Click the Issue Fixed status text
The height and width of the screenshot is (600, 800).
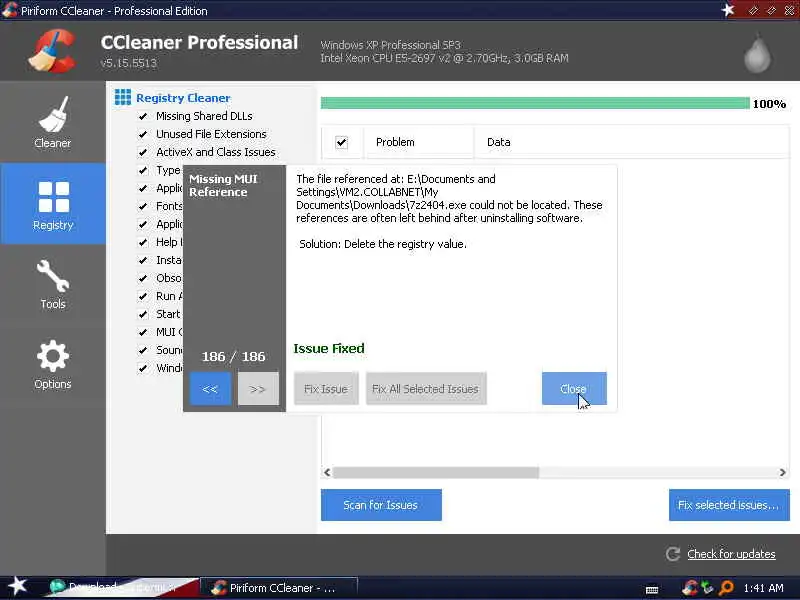tap(329, 348)
